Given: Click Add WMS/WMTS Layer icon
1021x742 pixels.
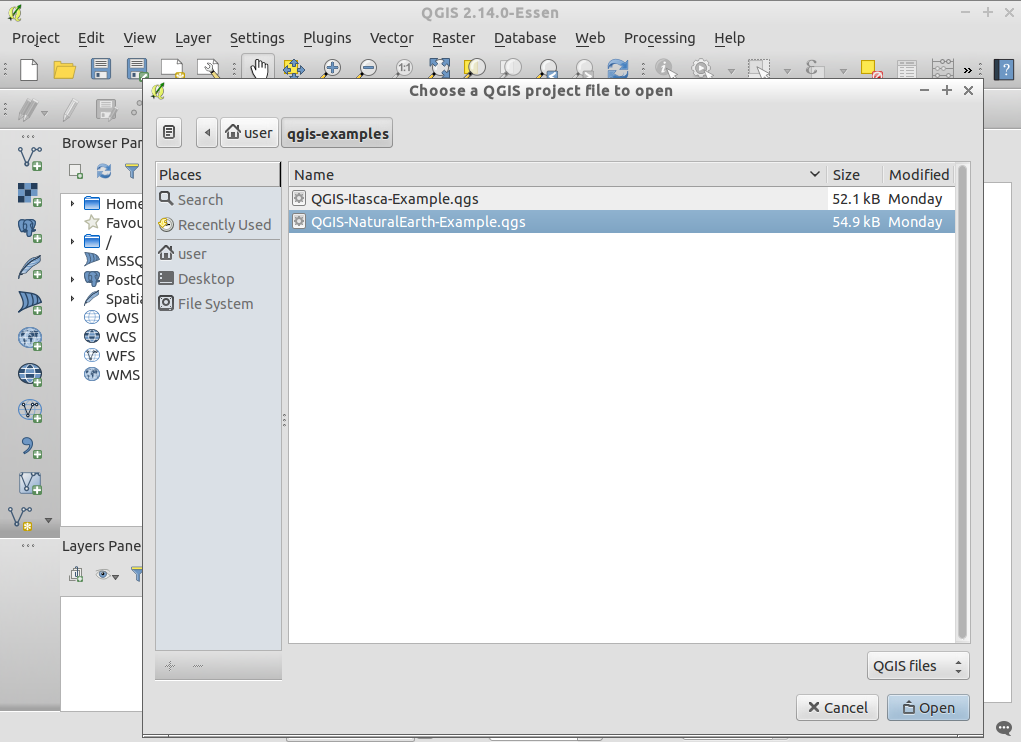Looking at the screenshot, I should (x=30, y=338).
